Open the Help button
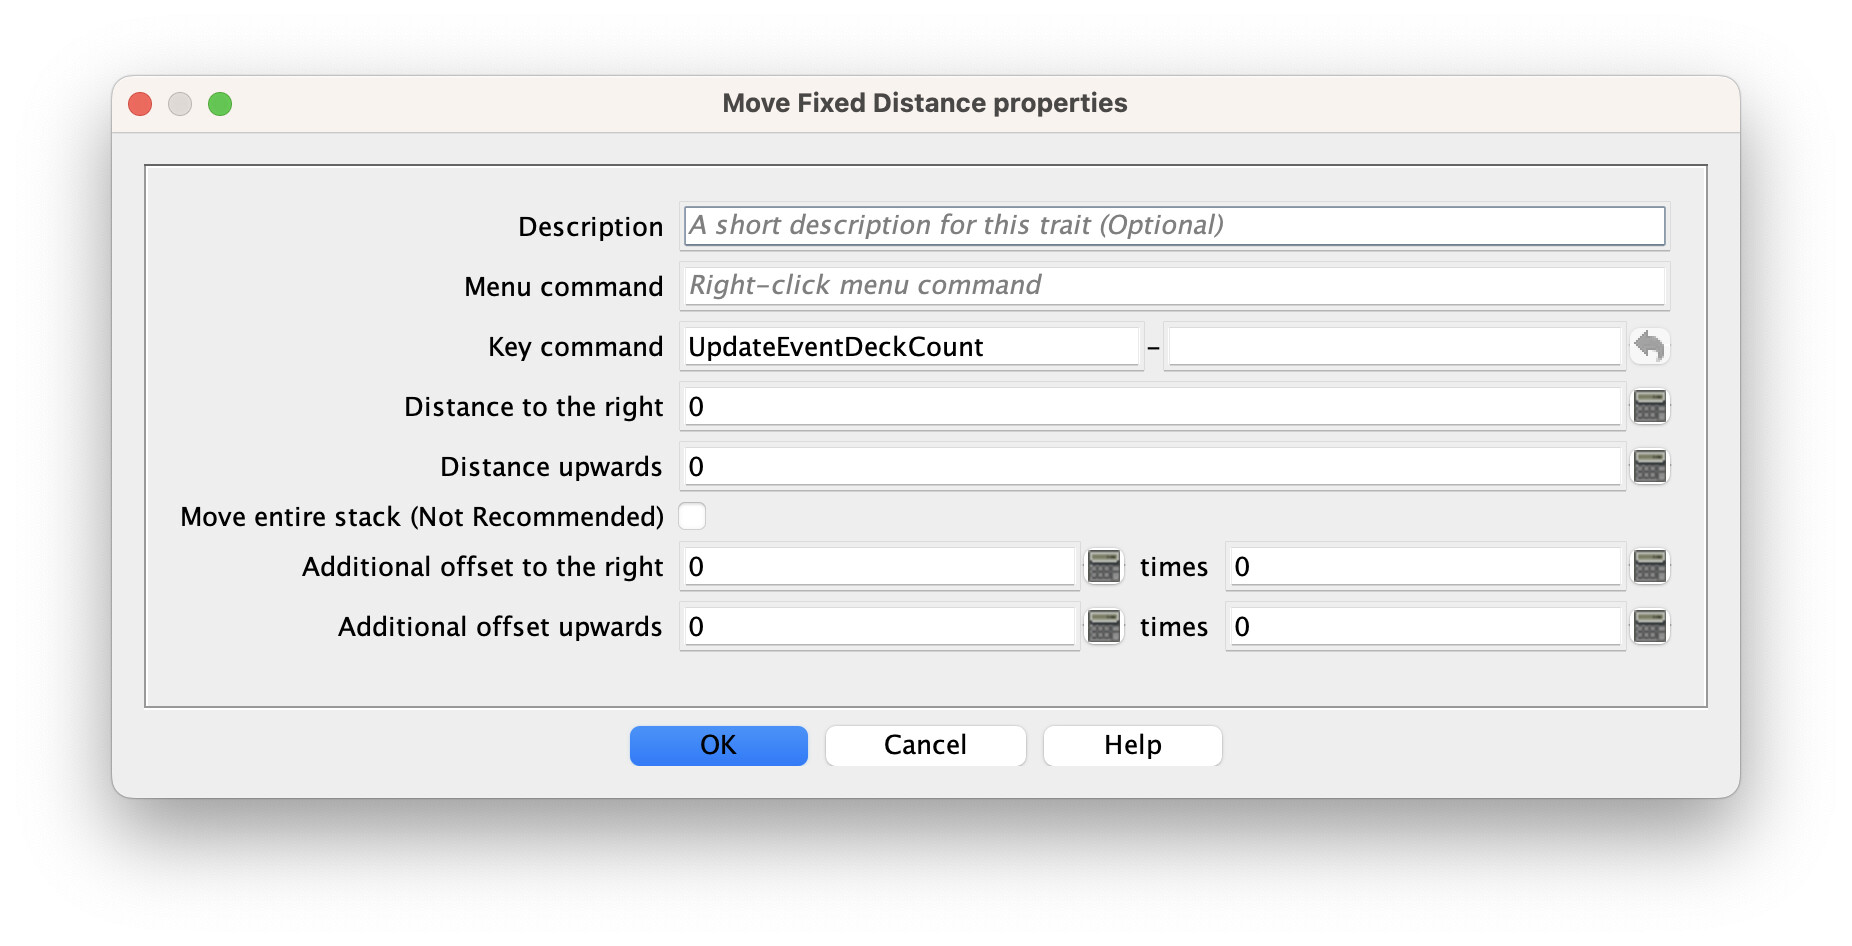 tap(1132, 745)
